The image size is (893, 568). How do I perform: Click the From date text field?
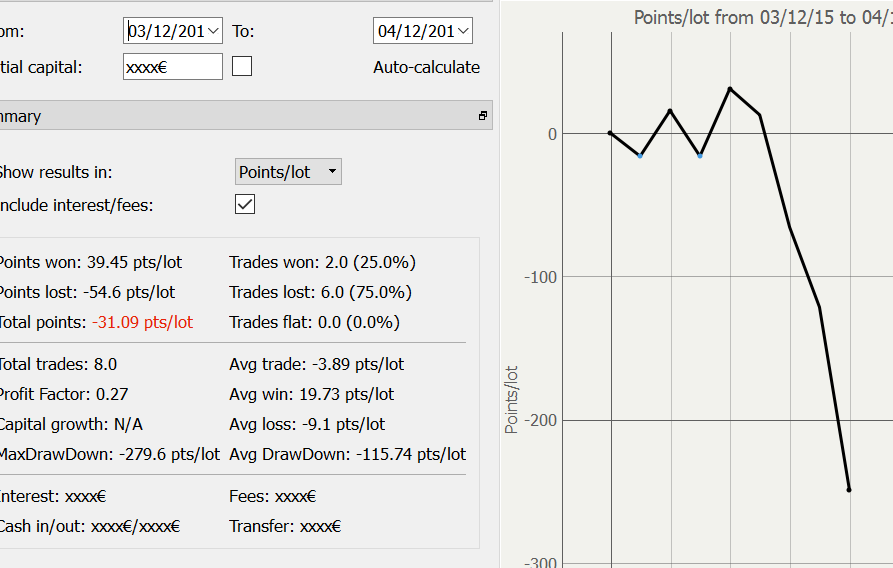165,31
